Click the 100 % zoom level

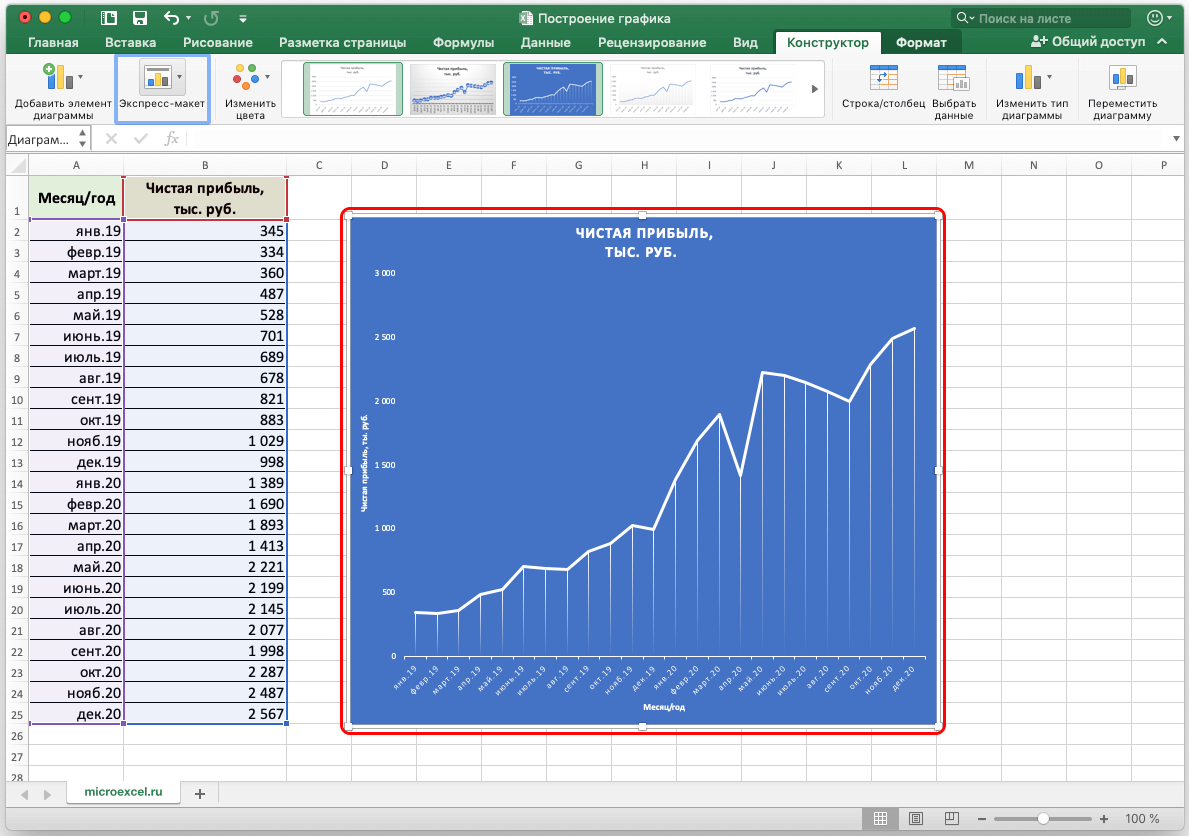(x=1141, y=819)
